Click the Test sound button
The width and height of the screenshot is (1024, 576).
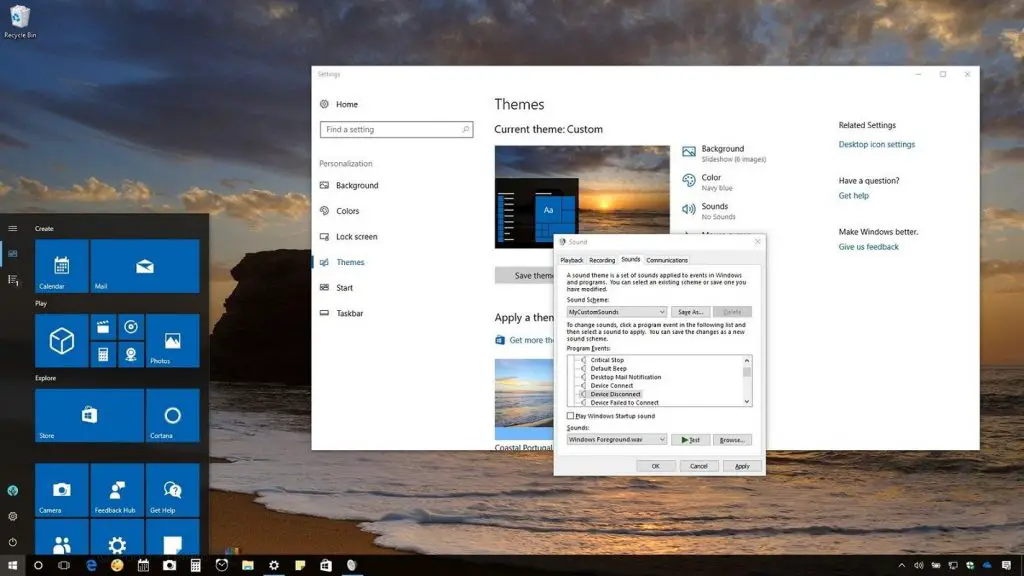pyautogui.click(x=690, y=439)
